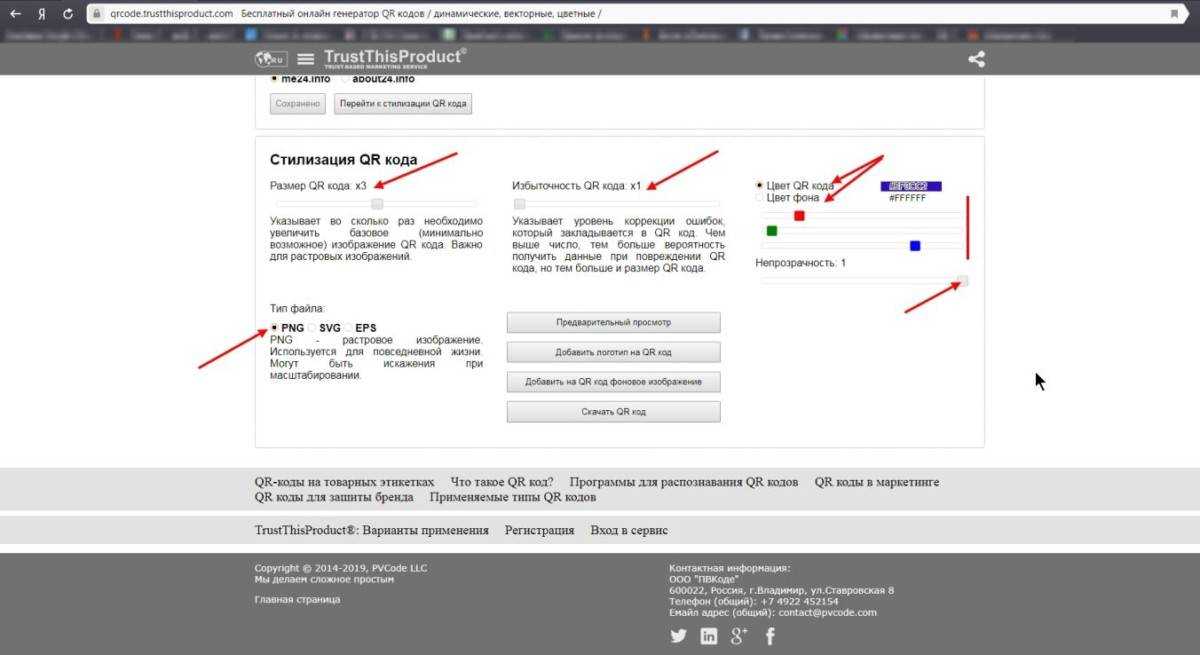Image resolution: width=1200 pixels, height=655 pixels.
Task: Click the Скачать QR код button
Action: (613, 412)
